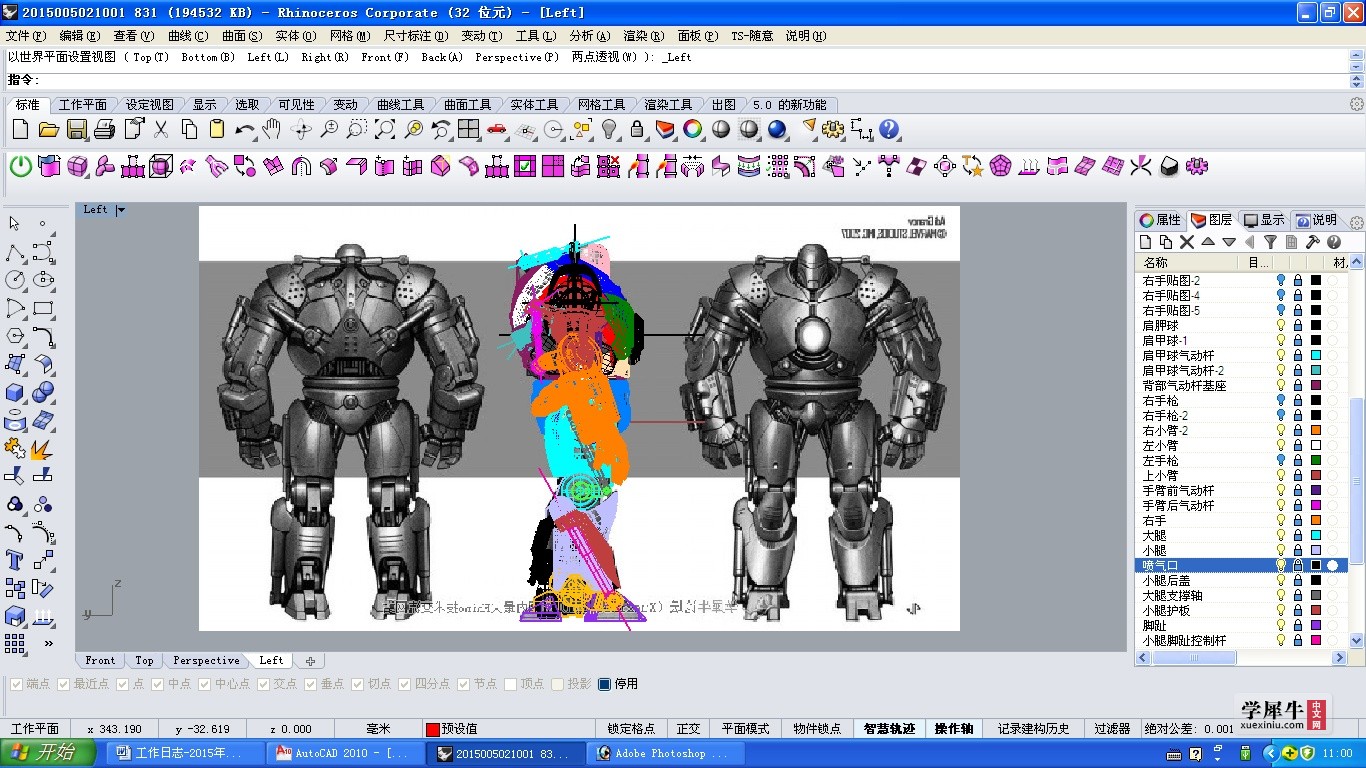This screenshot has height=768, width=1366.
Task: Toggle 平面模式 in status bar
Action: 745,728
